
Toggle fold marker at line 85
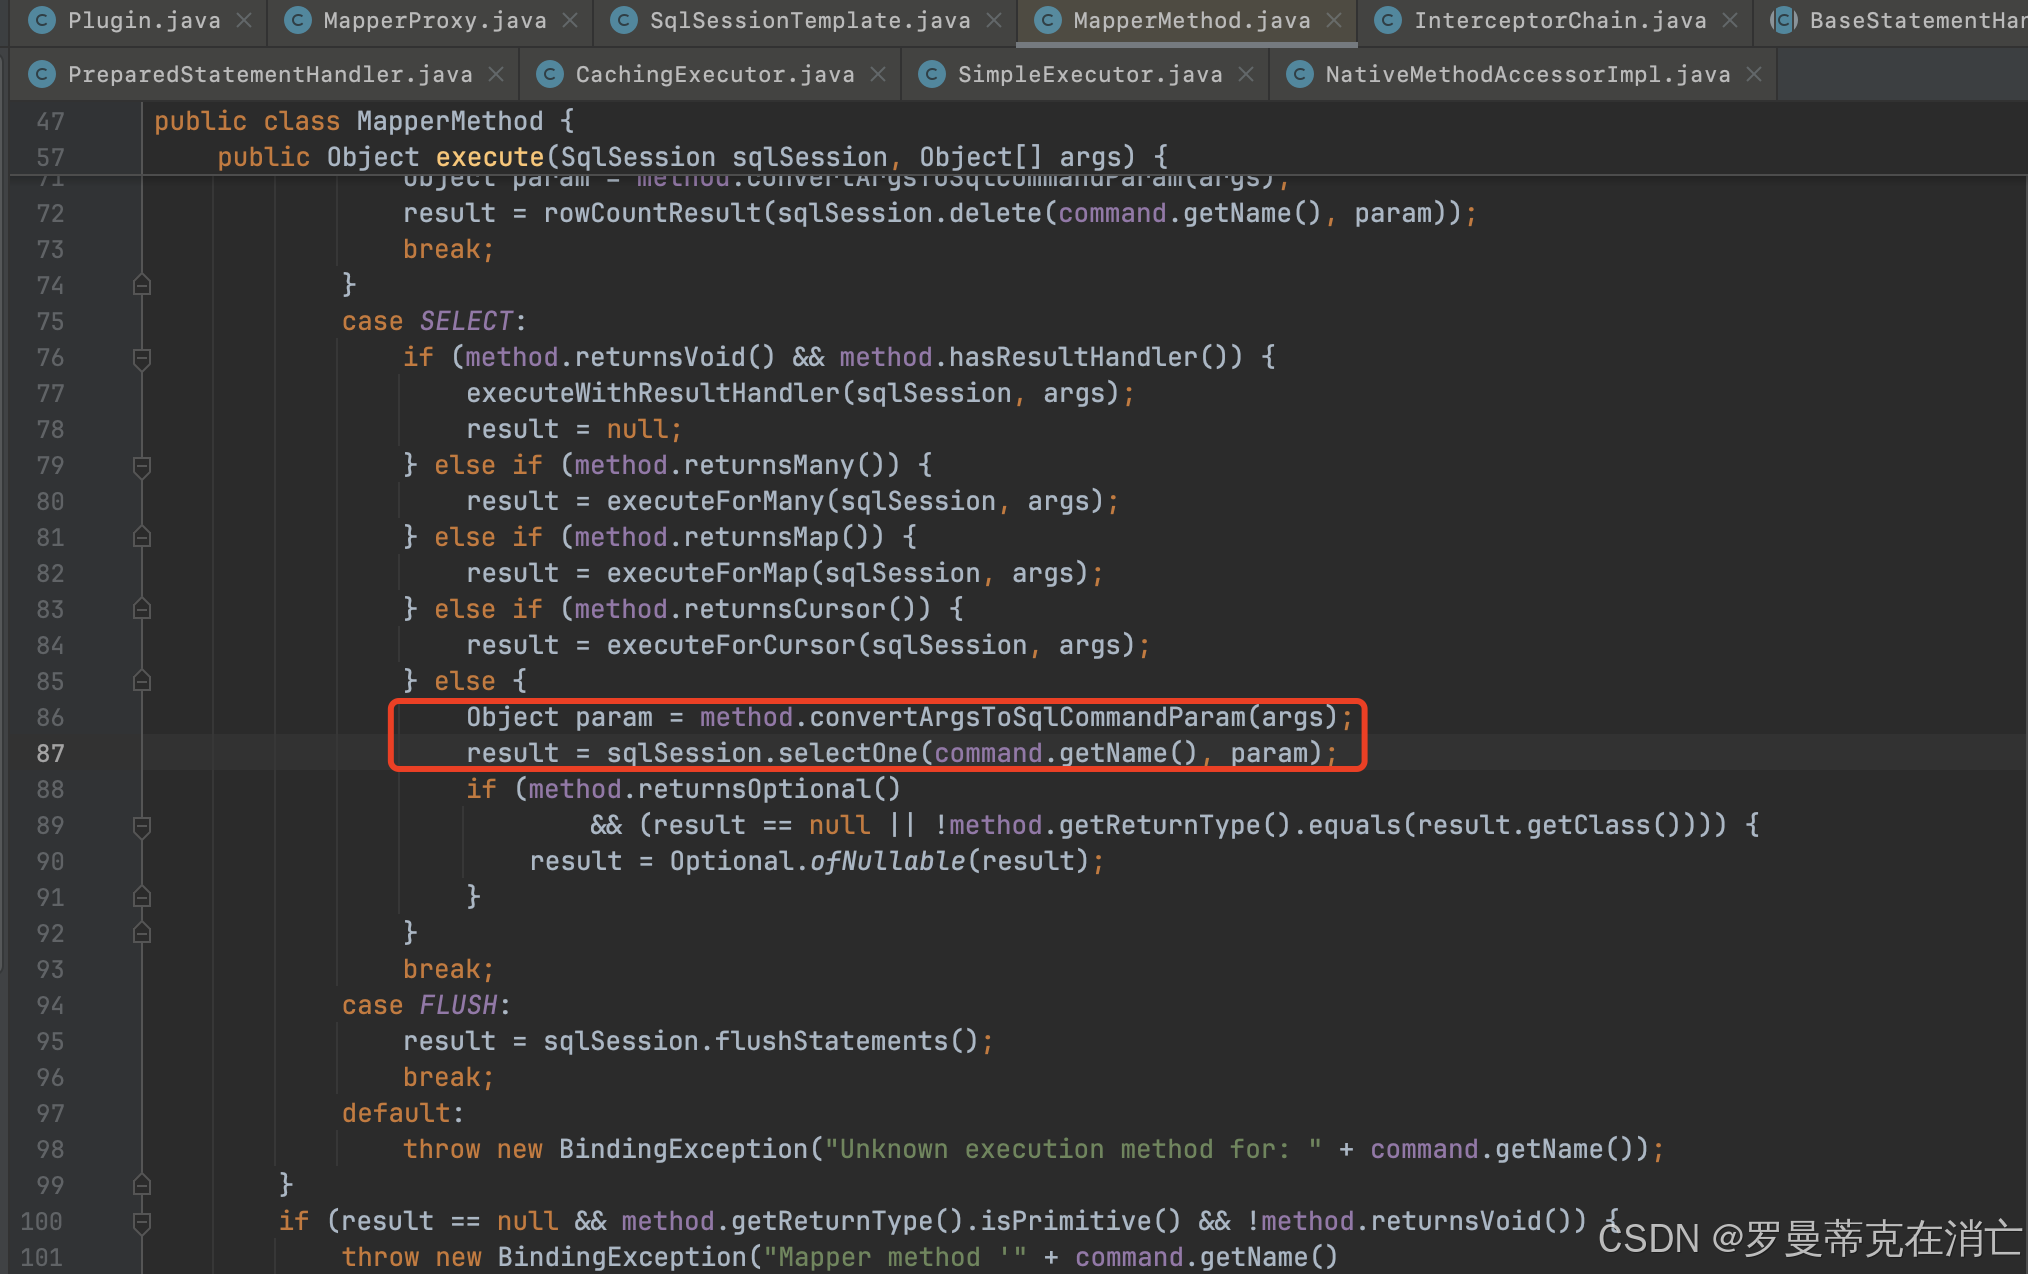coord(142,681)
